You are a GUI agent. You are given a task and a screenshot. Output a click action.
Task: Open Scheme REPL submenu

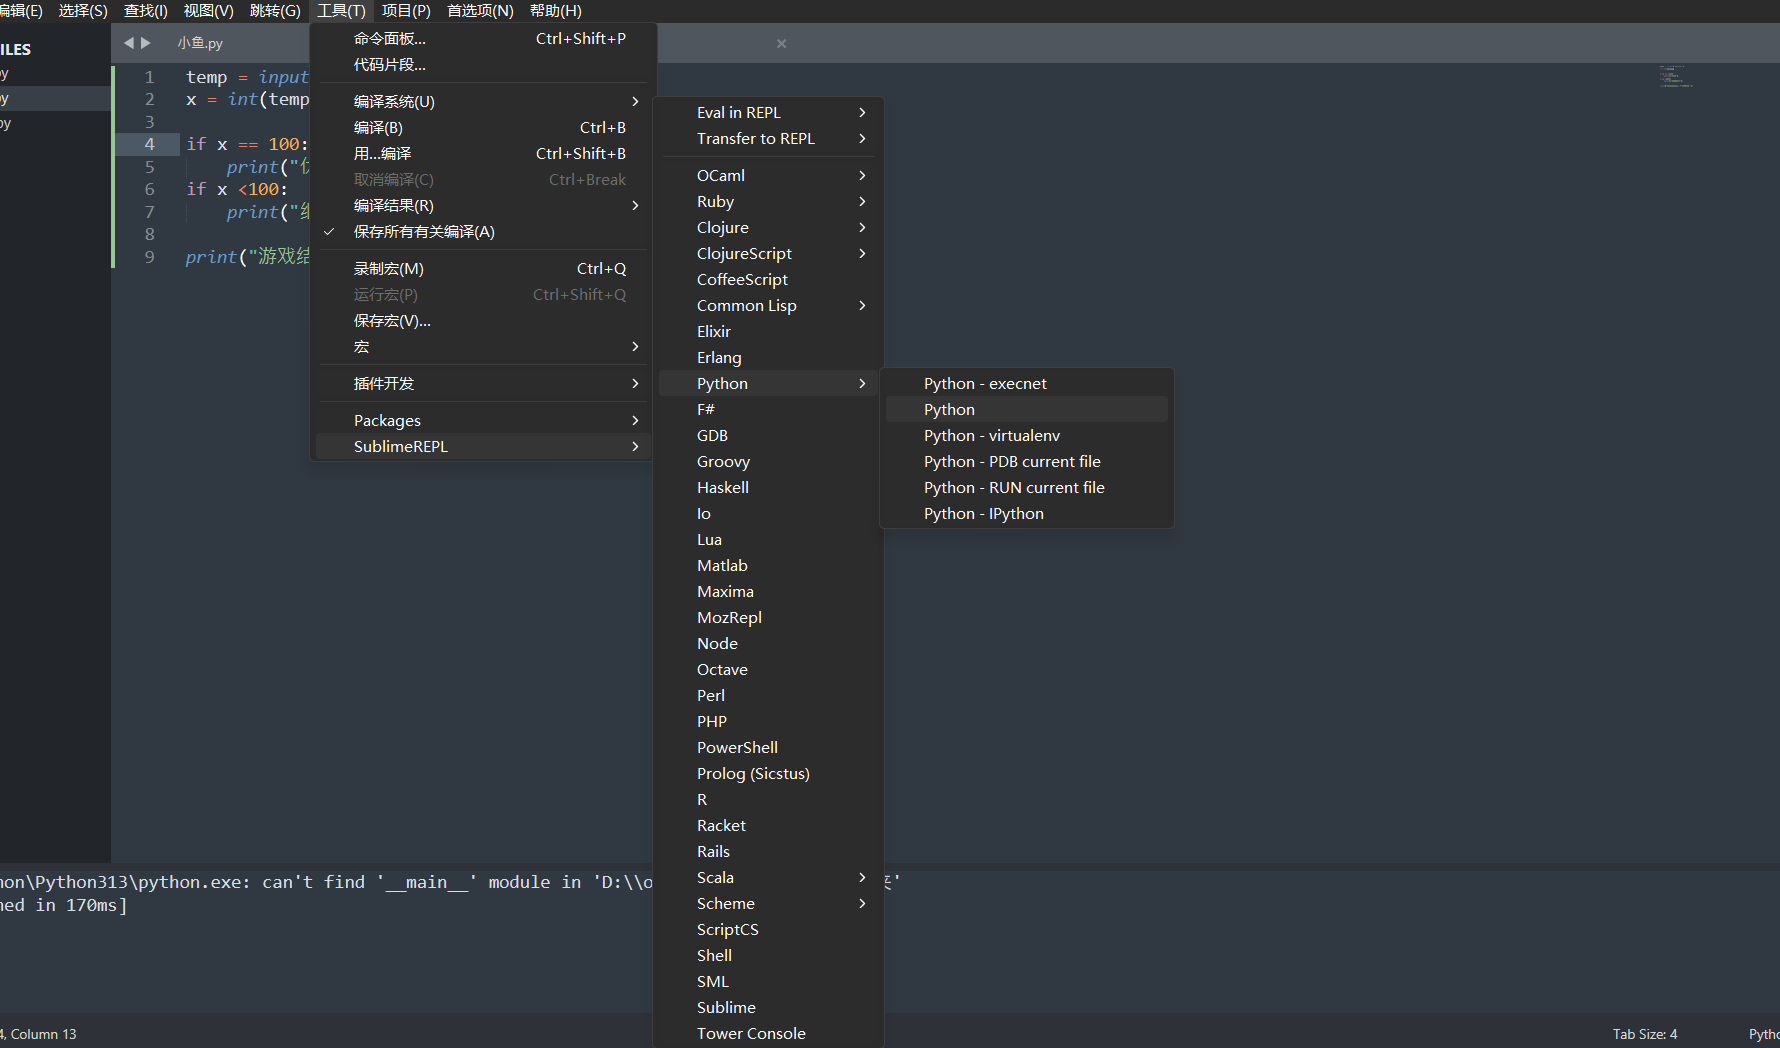pos(768,904)
